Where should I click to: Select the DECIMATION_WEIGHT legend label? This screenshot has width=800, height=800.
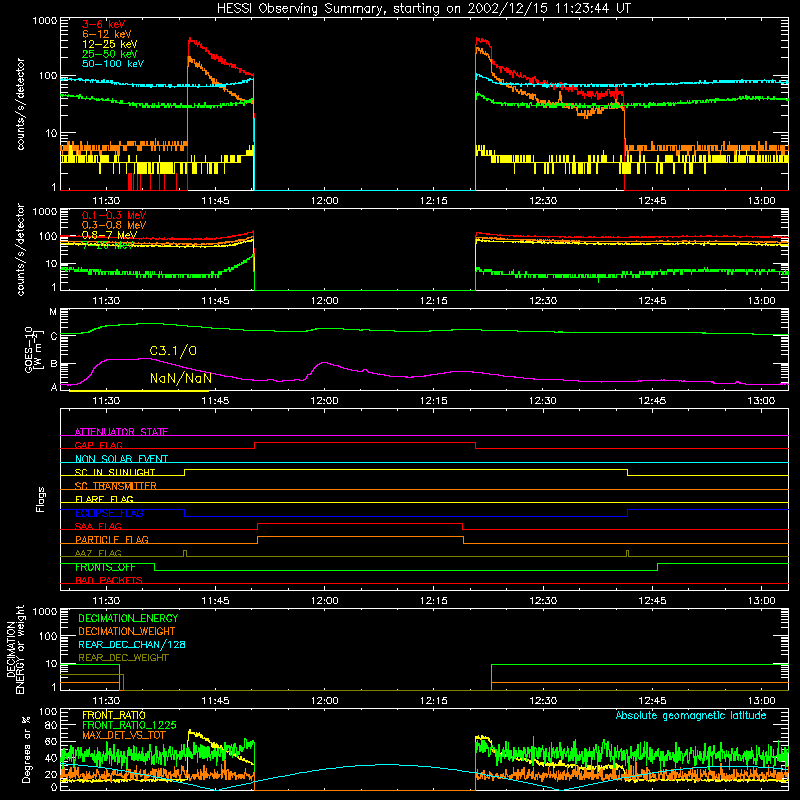click(x=127, y=632)
